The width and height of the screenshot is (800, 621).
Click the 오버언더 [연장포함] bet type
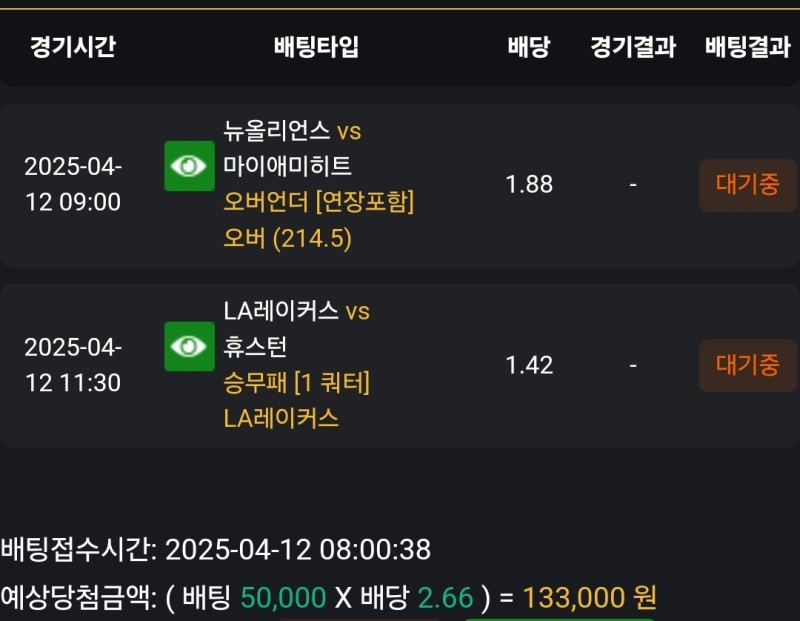click(x=319, y=202)
